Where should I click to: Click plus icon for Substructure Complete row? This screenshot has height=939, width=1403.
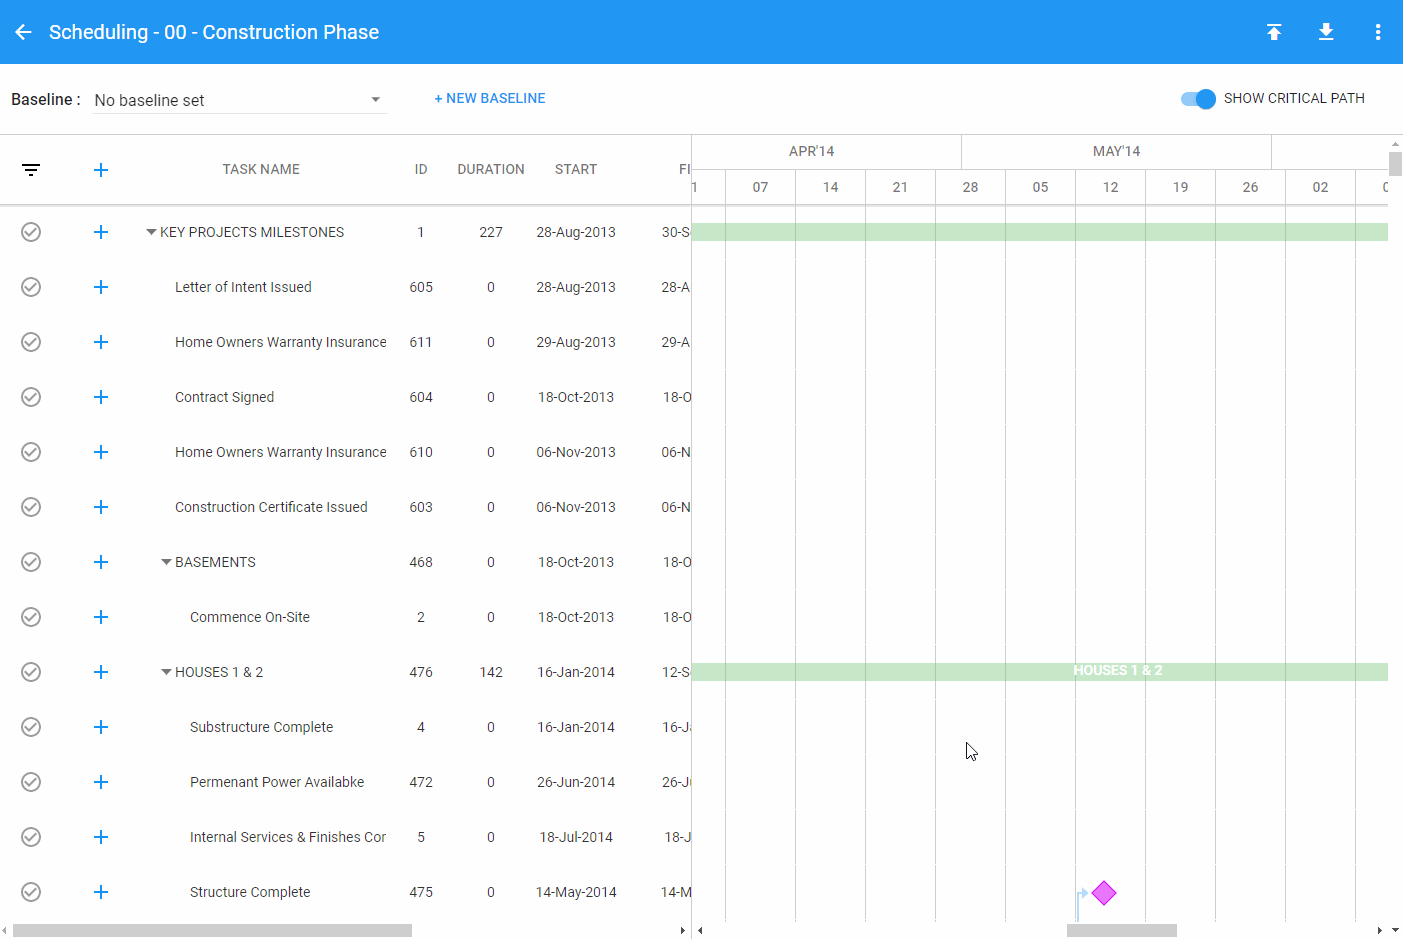pyautogui.click(x=101, y=727)
